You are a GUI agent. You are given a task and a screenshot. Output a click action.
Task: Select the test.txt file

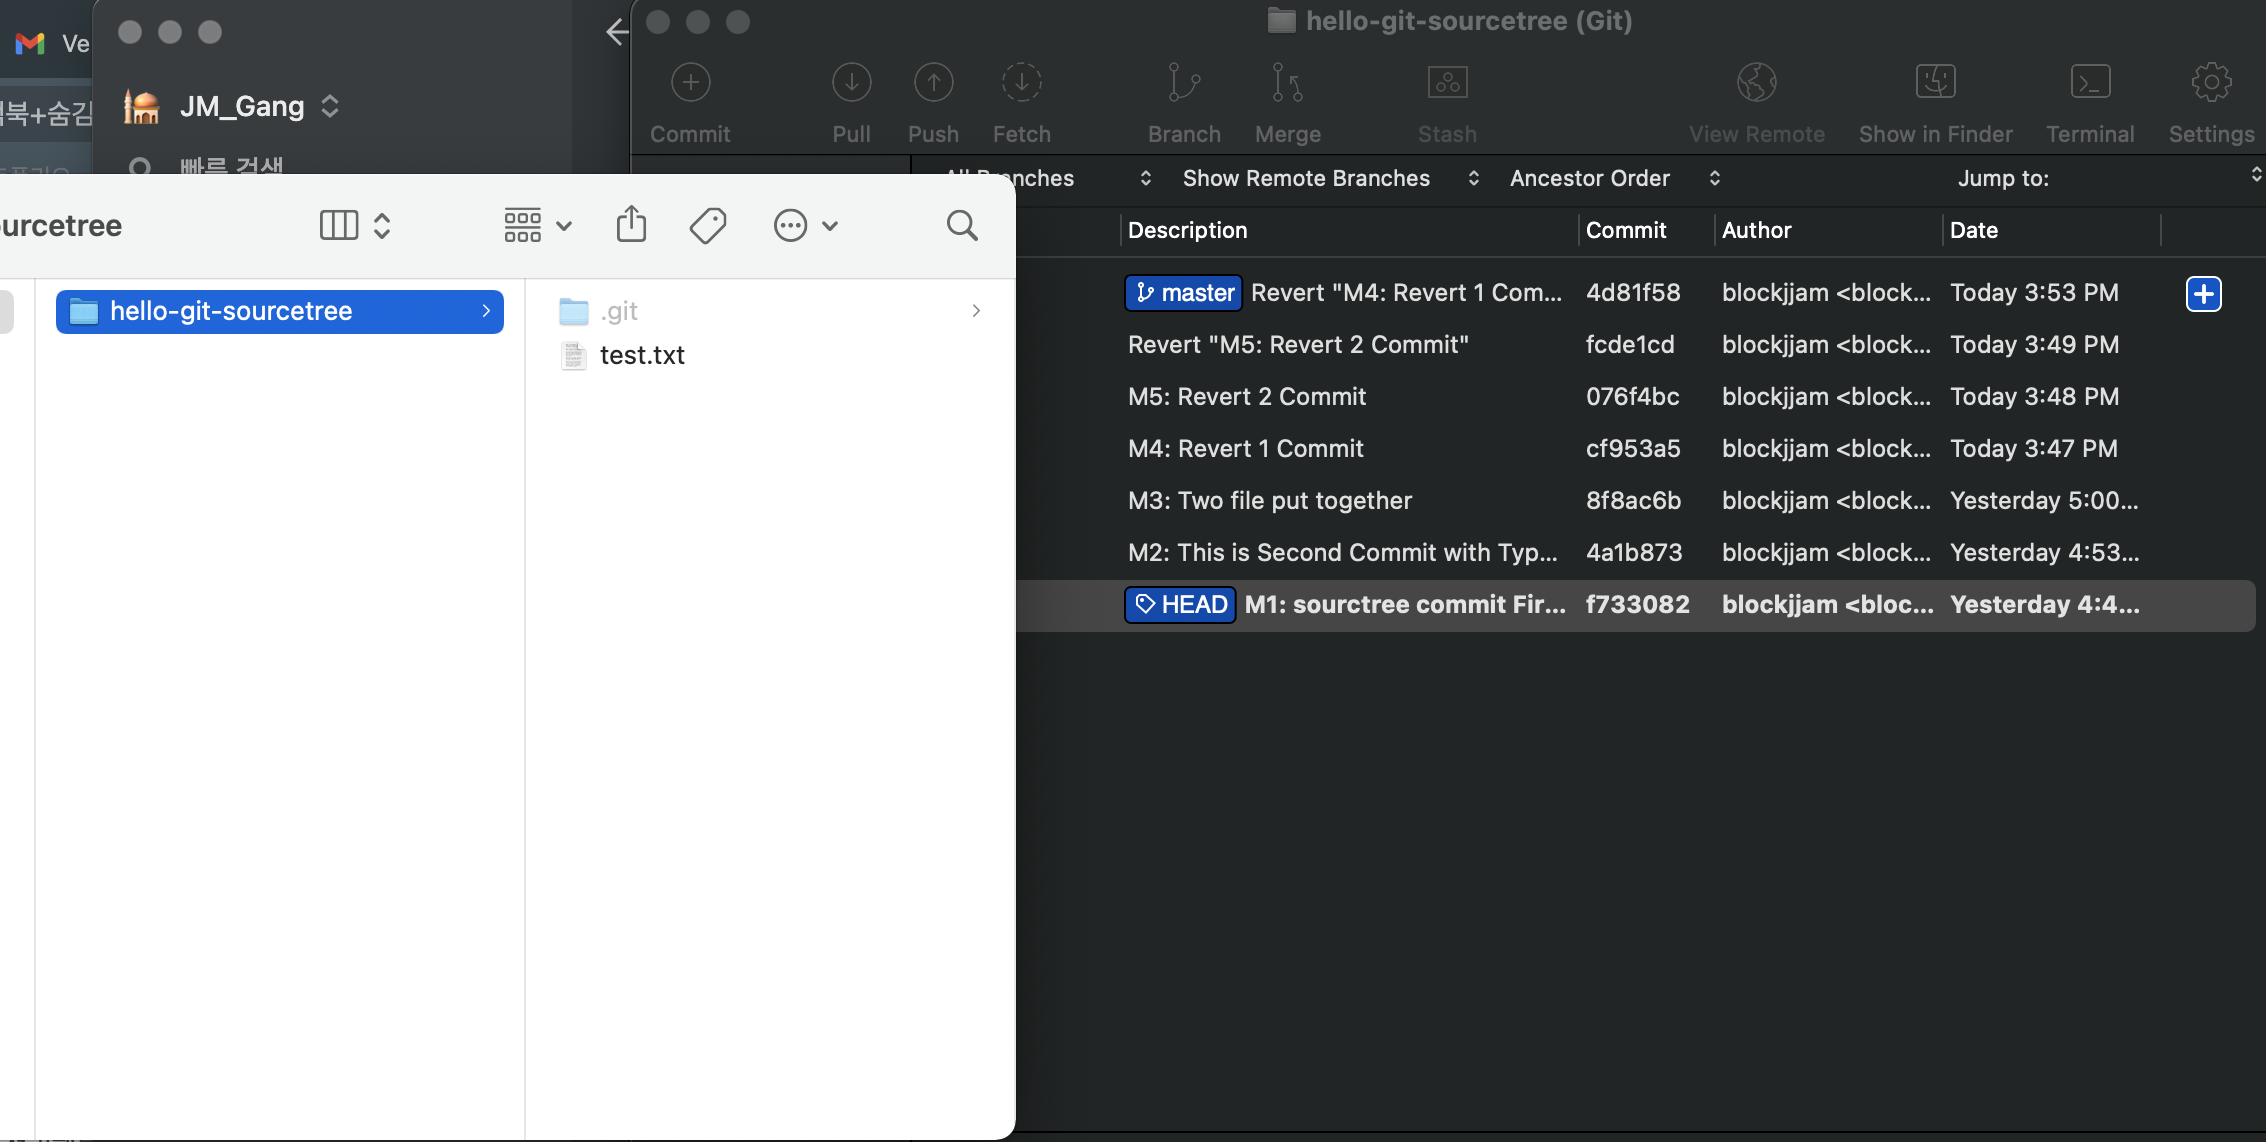(641, 355)
